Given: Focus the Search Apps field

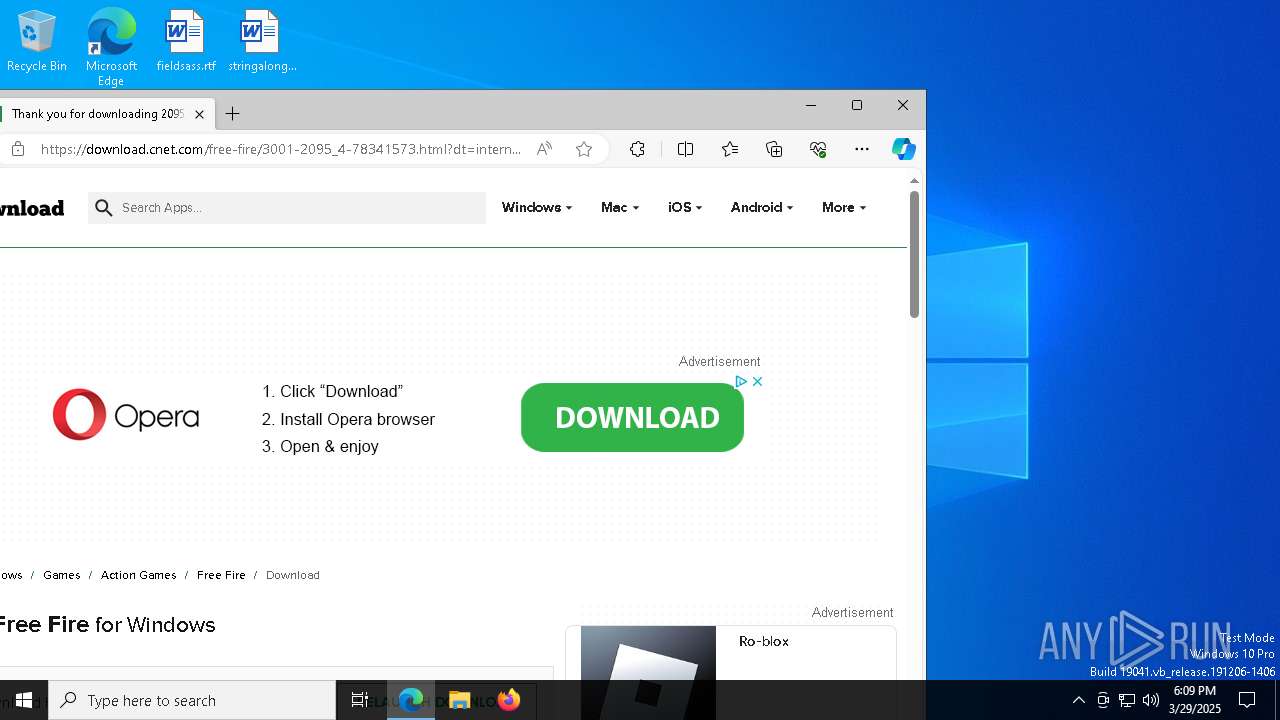Looking at the screenshot, I should (287, 208).
